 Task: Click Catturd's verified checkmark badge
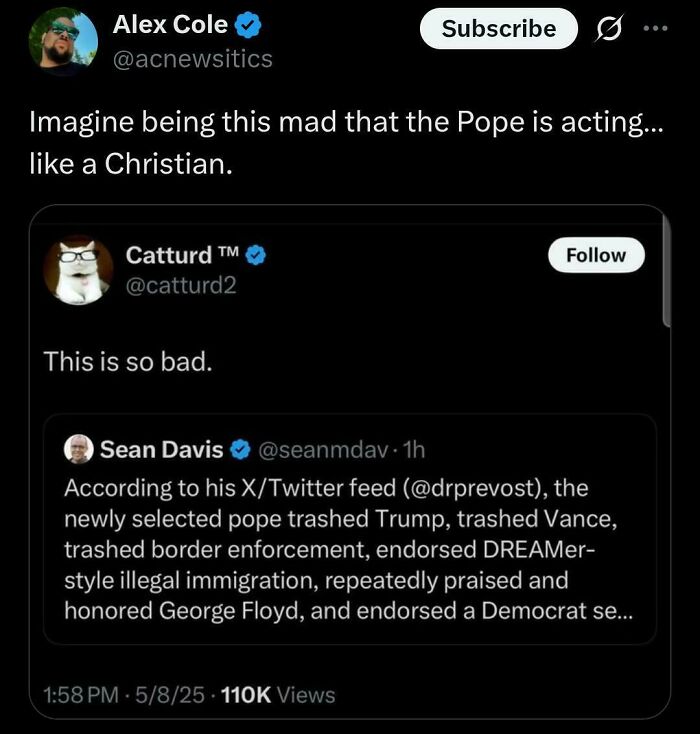coord(255,255)
